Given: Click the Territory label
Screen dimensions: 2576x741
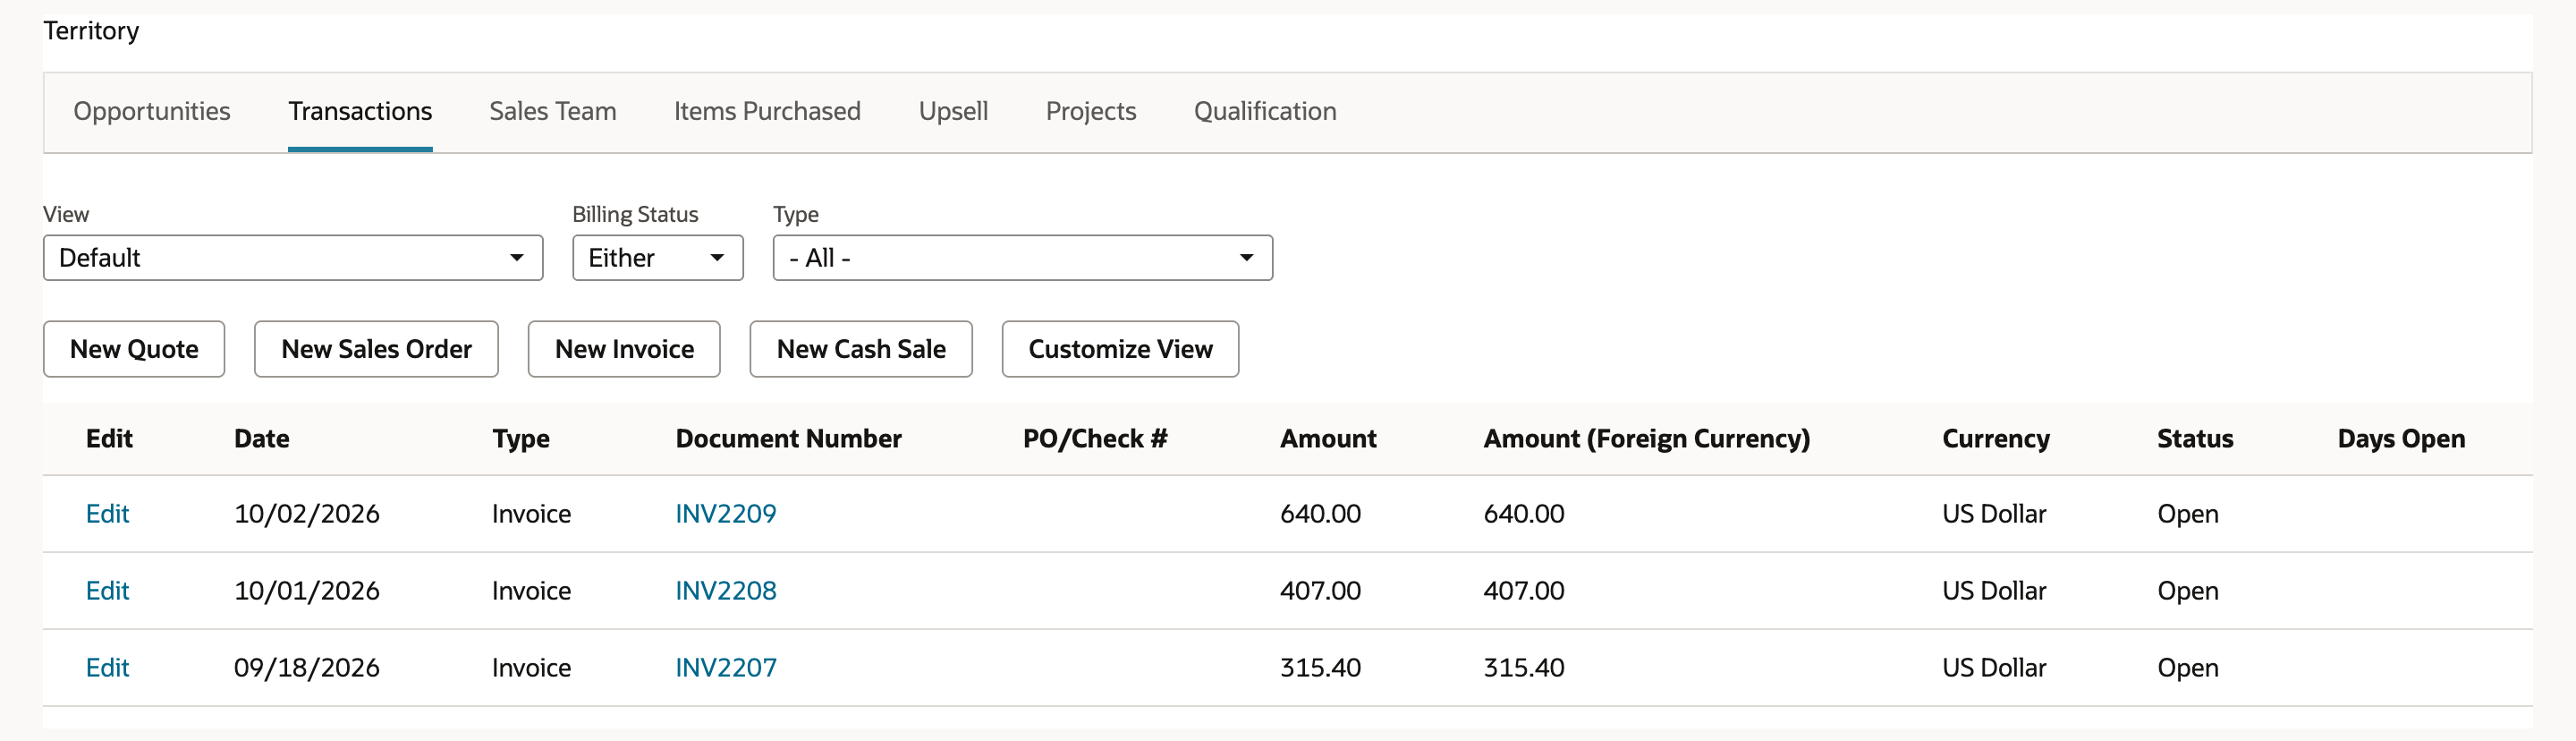Looking at the screenshot, I should (x=91, y=31).
